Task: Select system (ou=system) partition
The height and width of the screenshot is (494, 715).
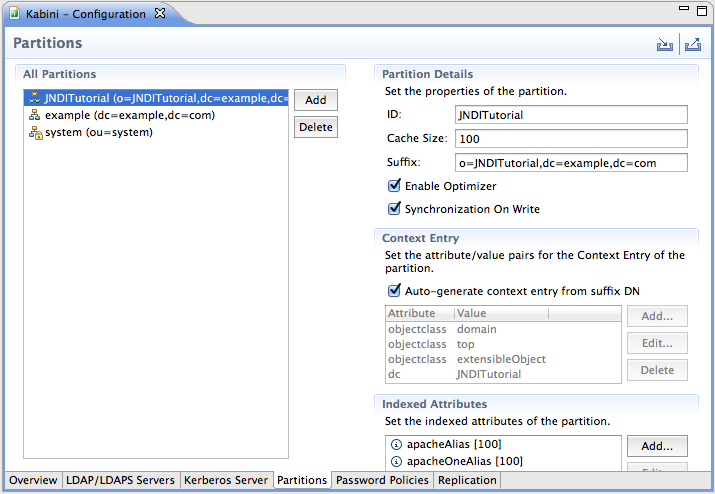Action: click(156, 132)
